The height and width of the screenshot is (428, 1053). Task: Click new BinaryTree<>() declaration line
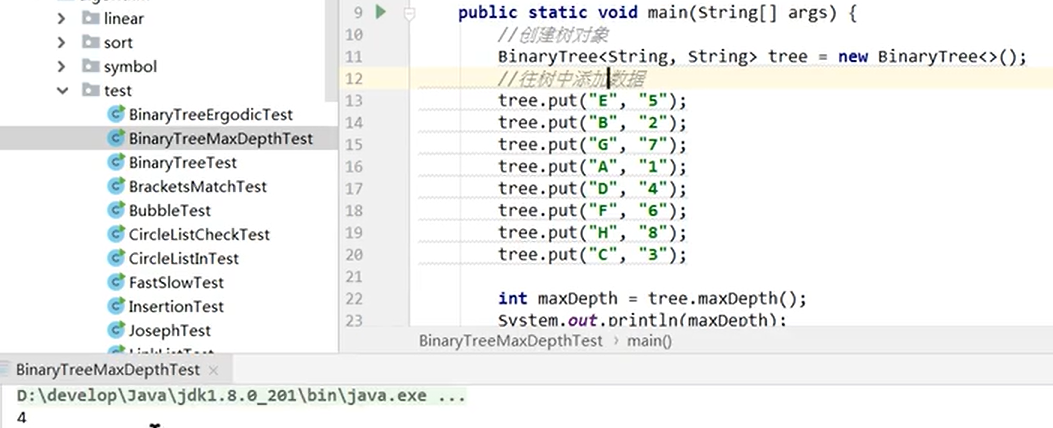tap(762, 57)
